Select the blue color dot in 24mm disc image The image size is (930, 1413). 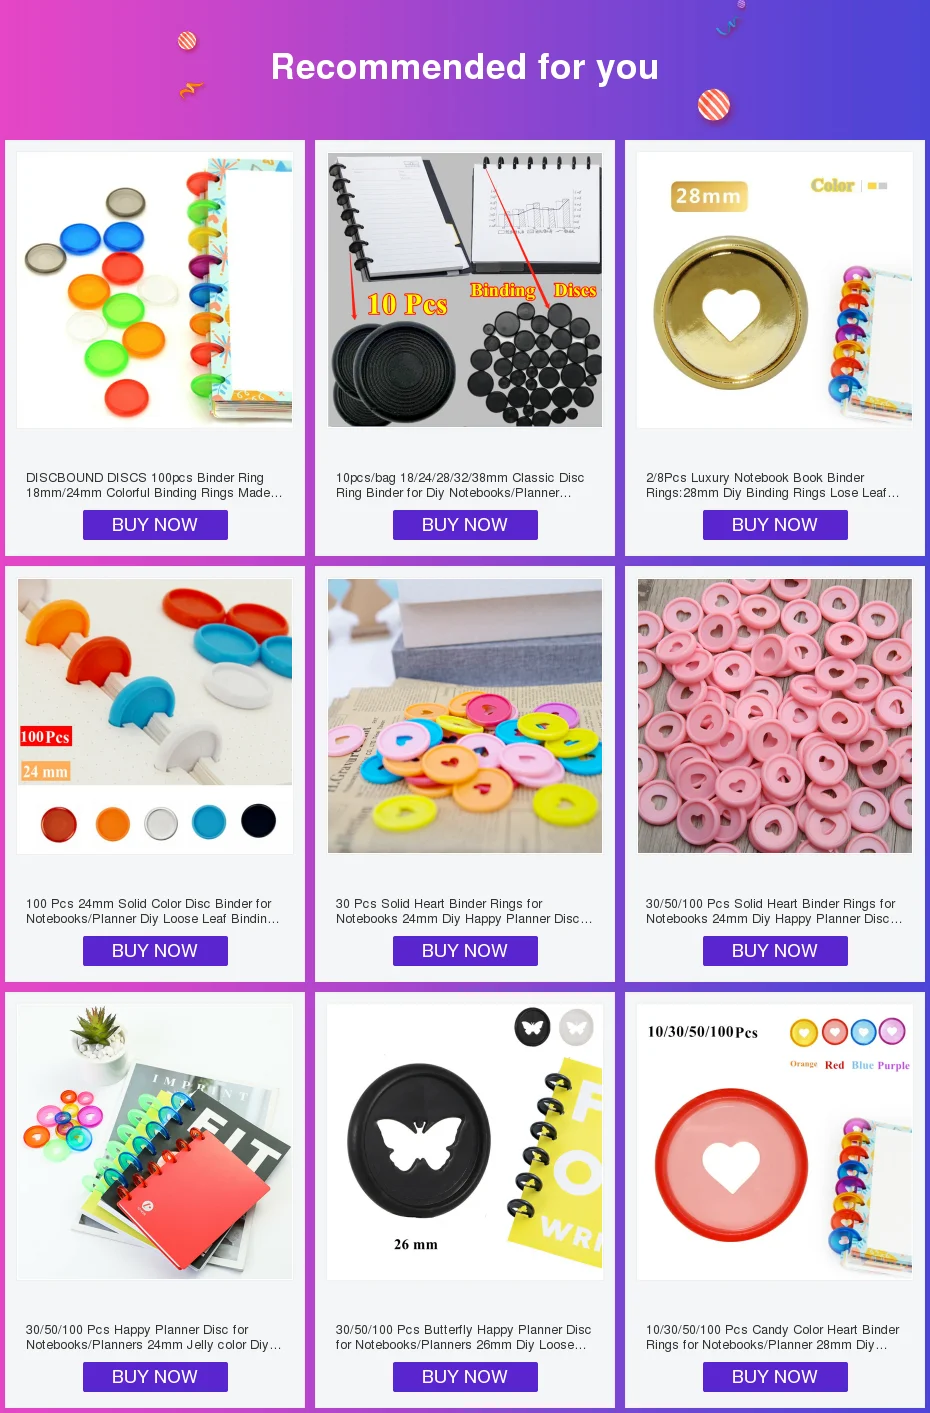pos(209,822)
